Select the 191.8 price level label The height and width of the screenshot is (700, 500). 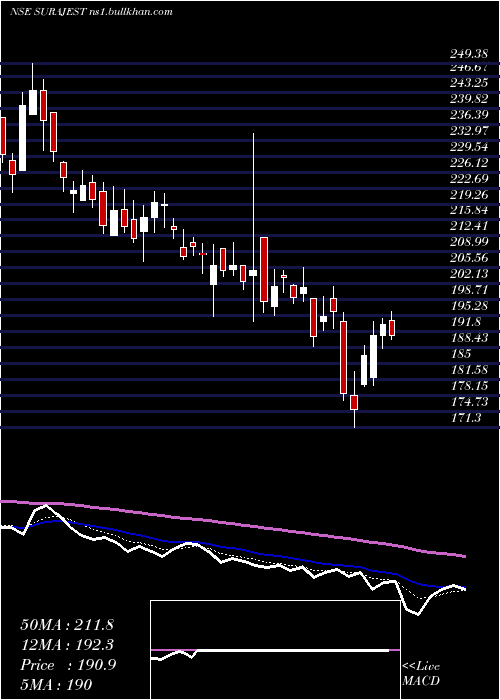(x=466, y=322)
